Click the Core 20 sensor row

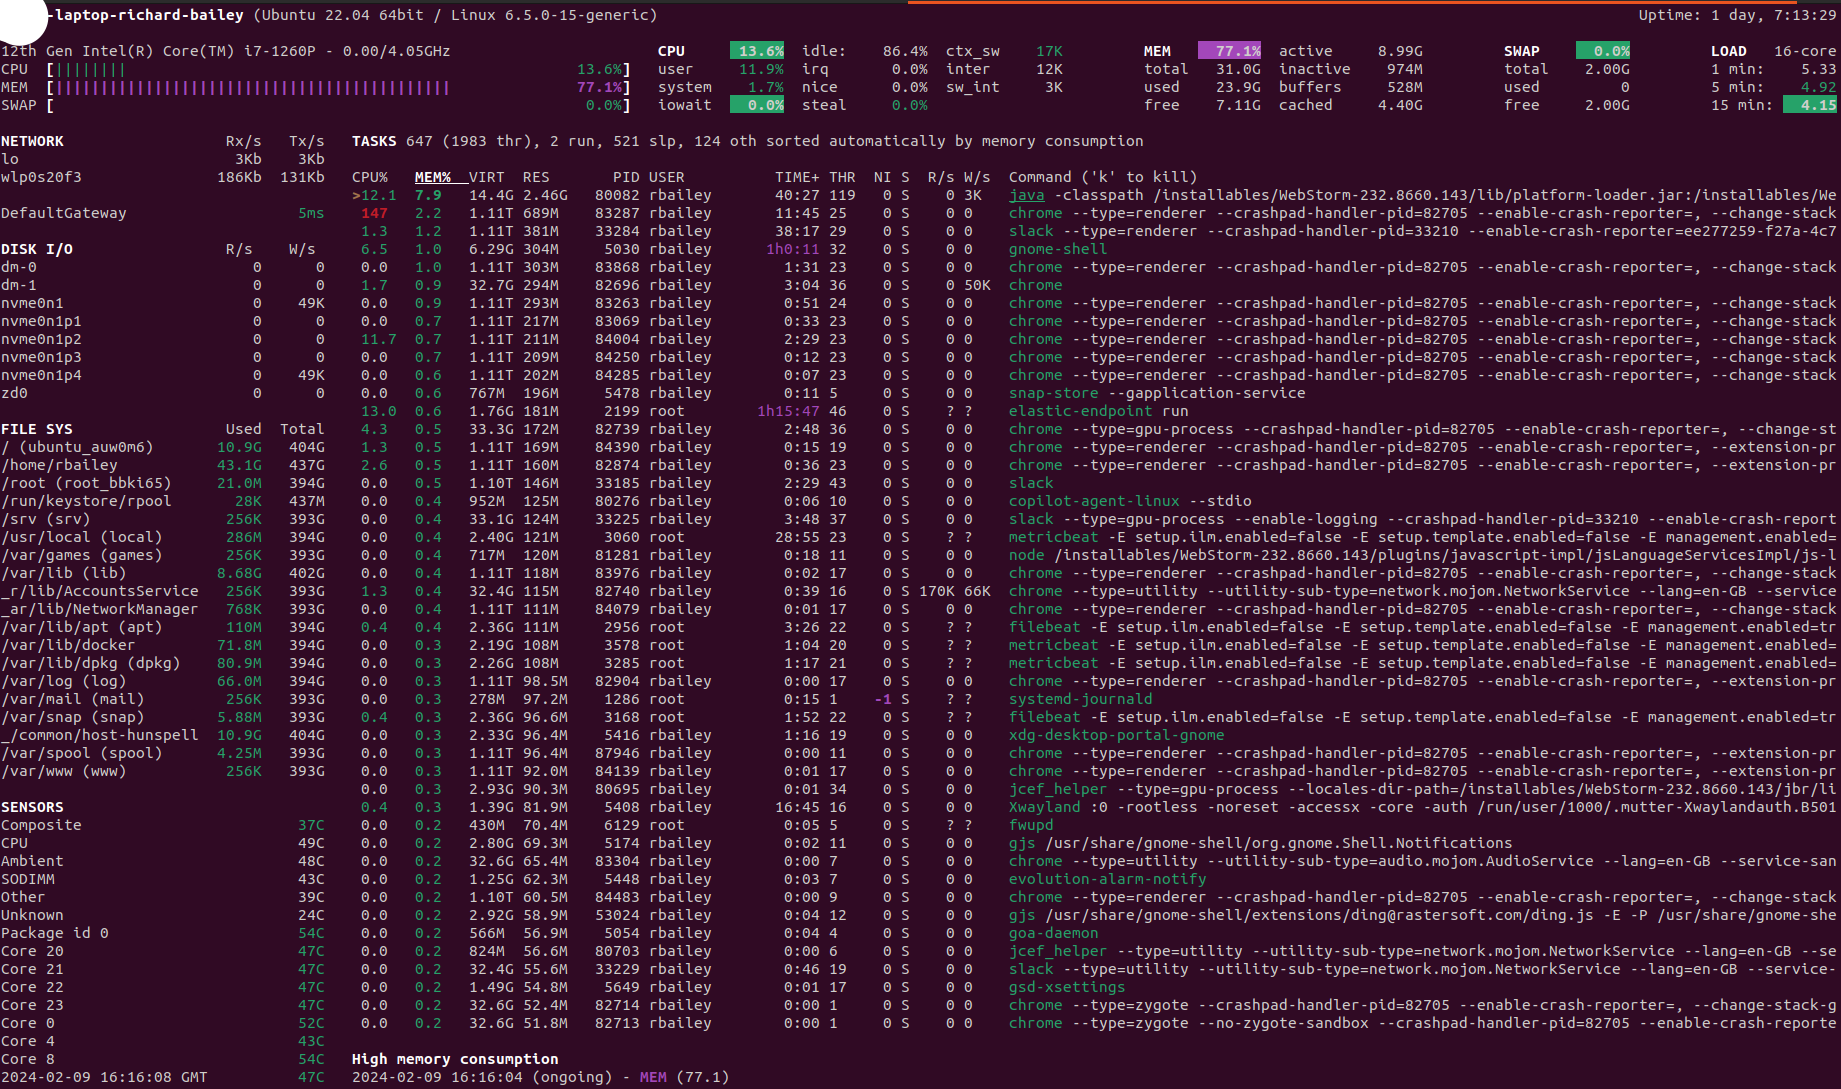click(162, 951)
